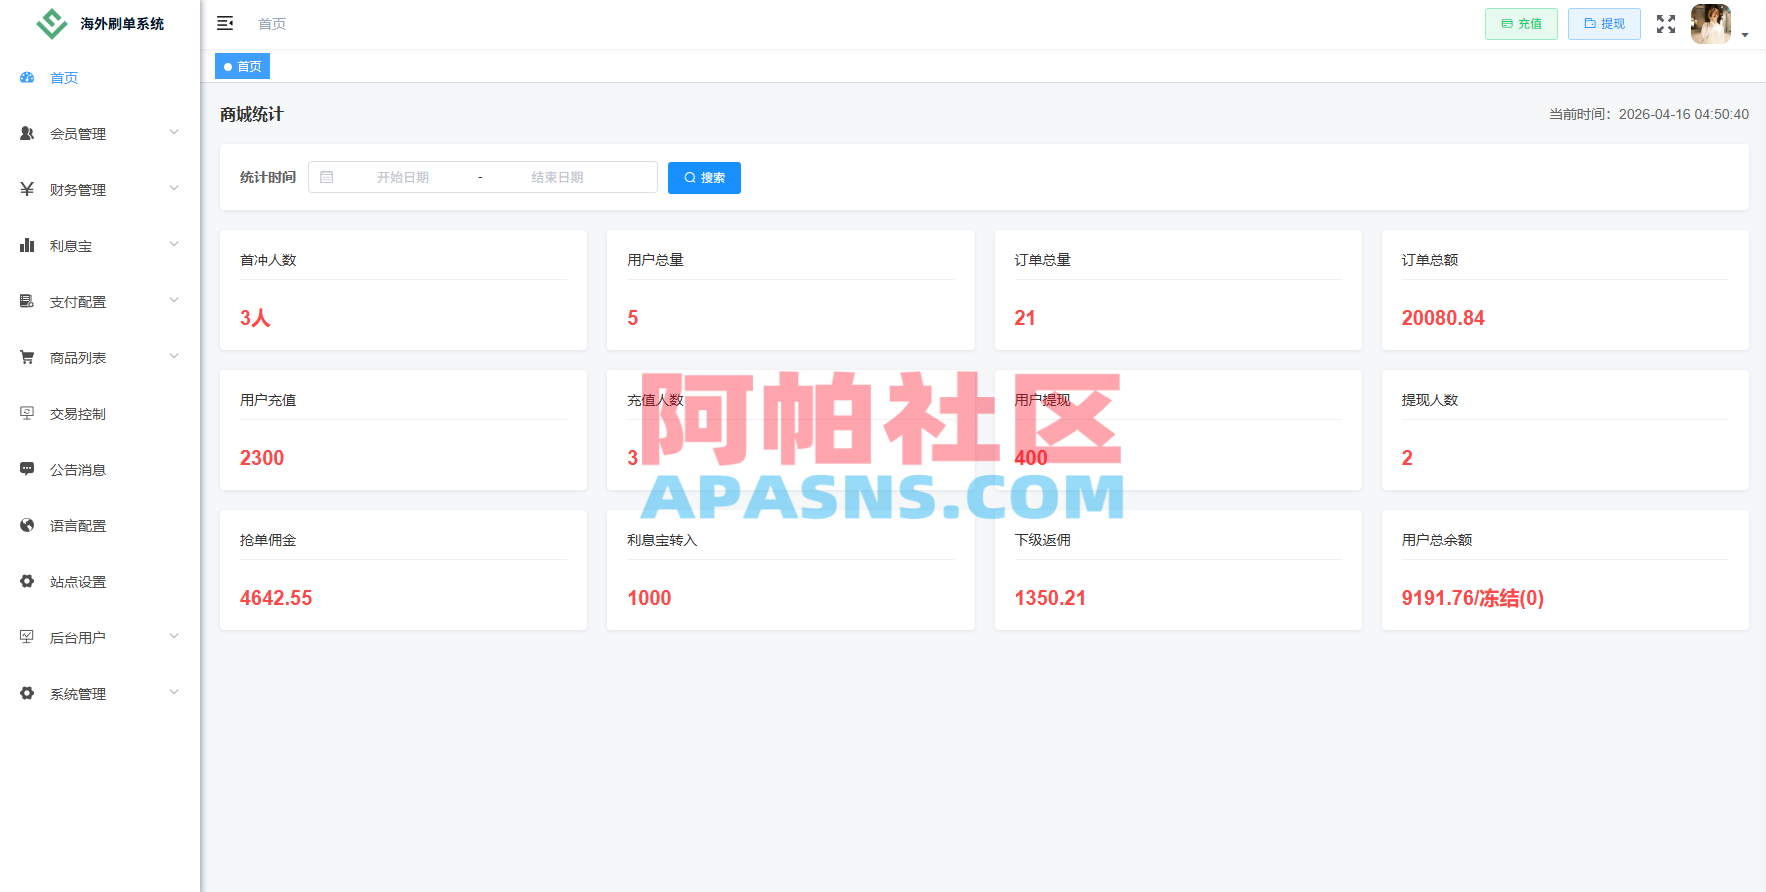Viewport: 1766px width, 892px height.
Task: Click the 后台用户 icon
Action: [x=27, y=637]
